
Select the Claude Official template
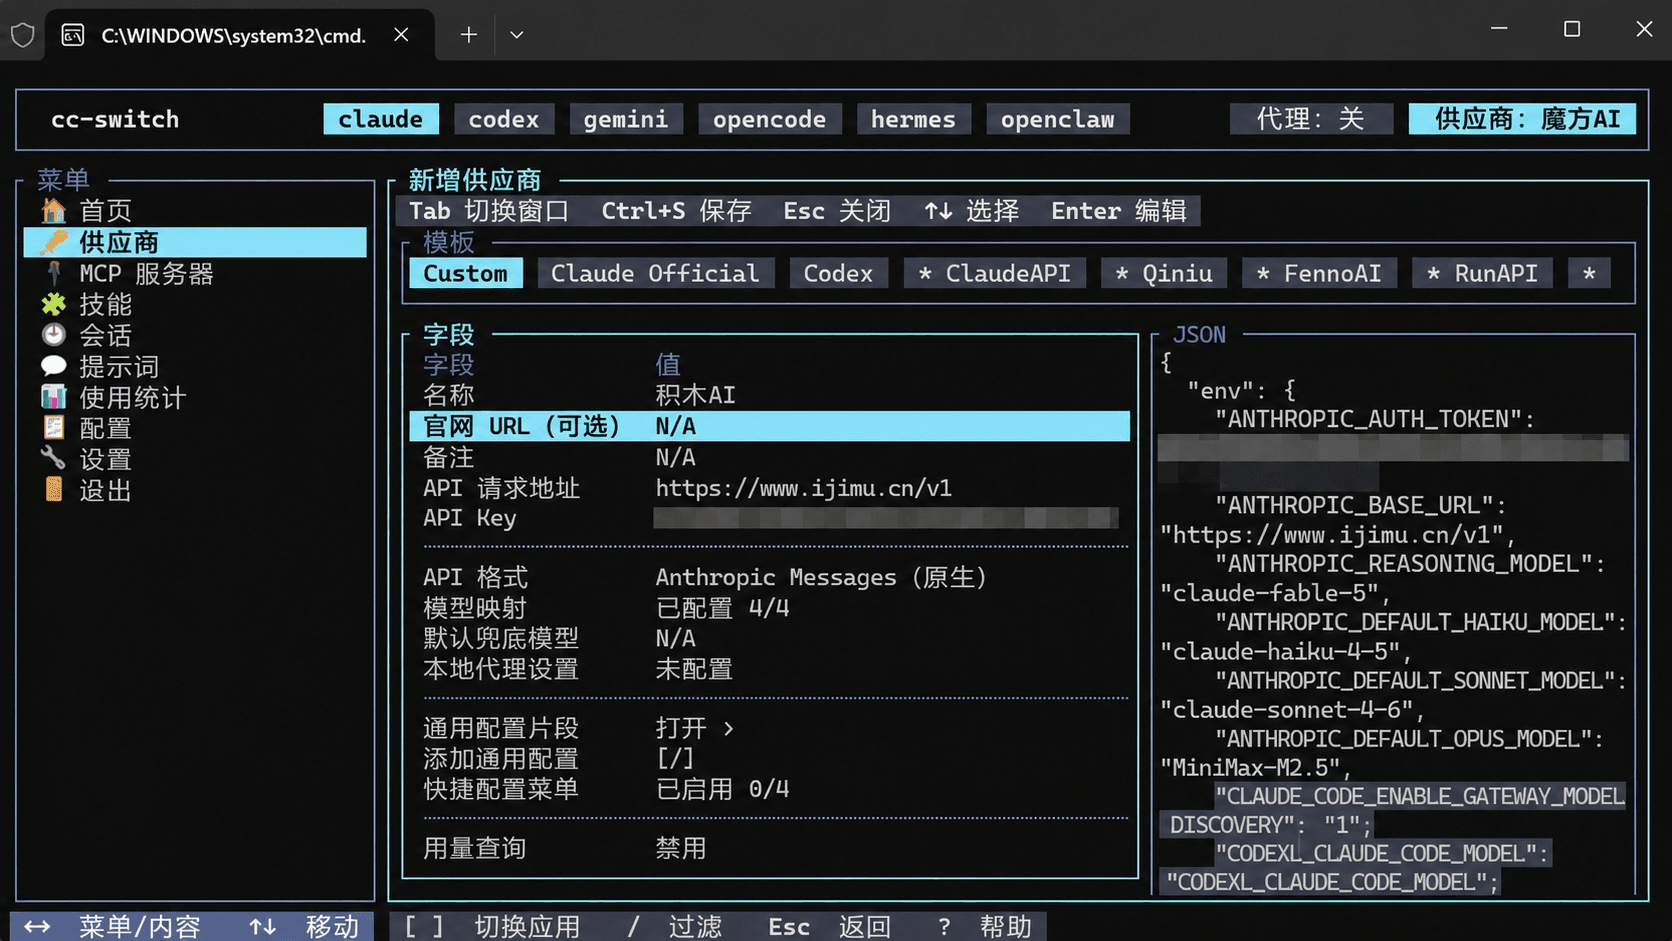656,273
